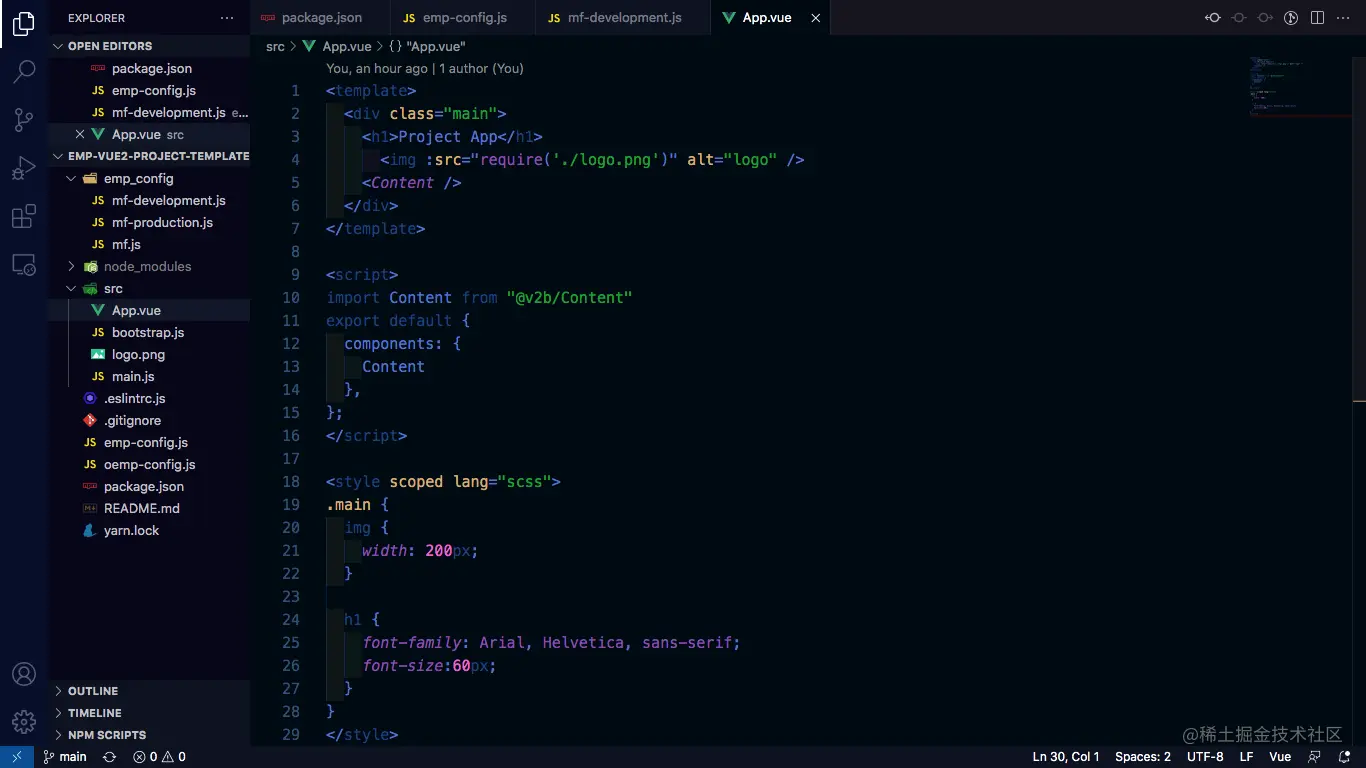The width and height of the screenshot is (1366, 768).
Task: Click the git graph circle icon
Action: click(1291, 18)
